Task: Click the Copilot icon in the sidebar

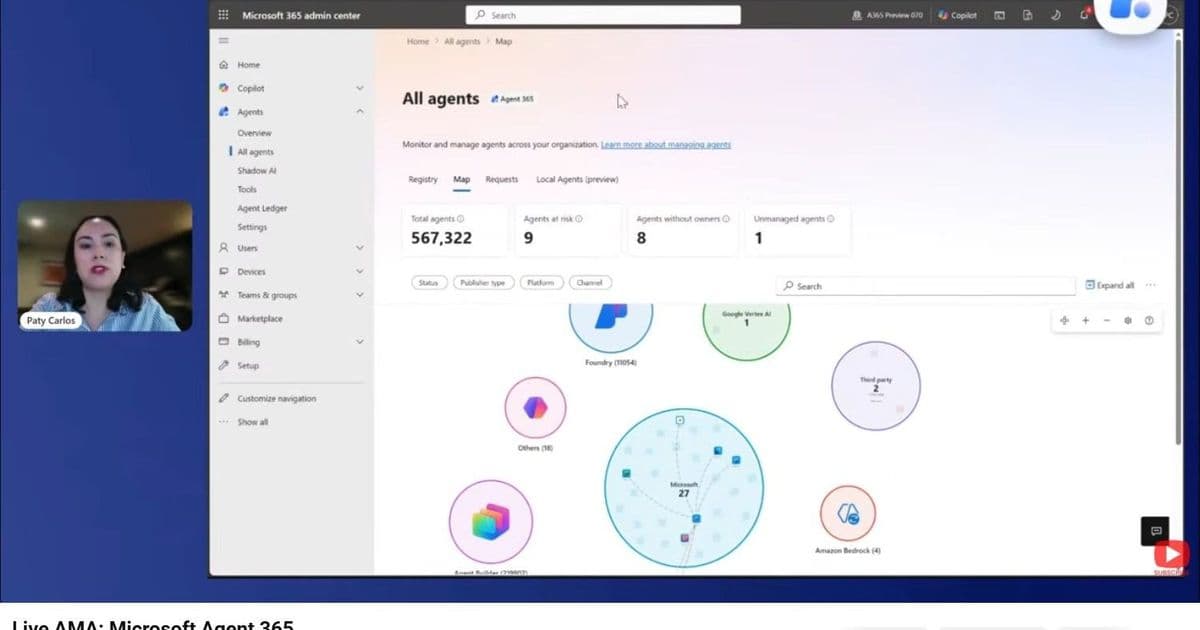Action: [223, 88]
